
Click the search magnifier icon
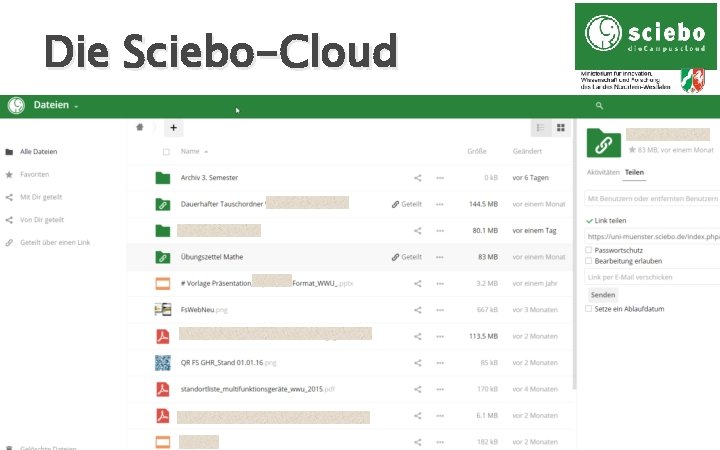(x=599, y=106)
